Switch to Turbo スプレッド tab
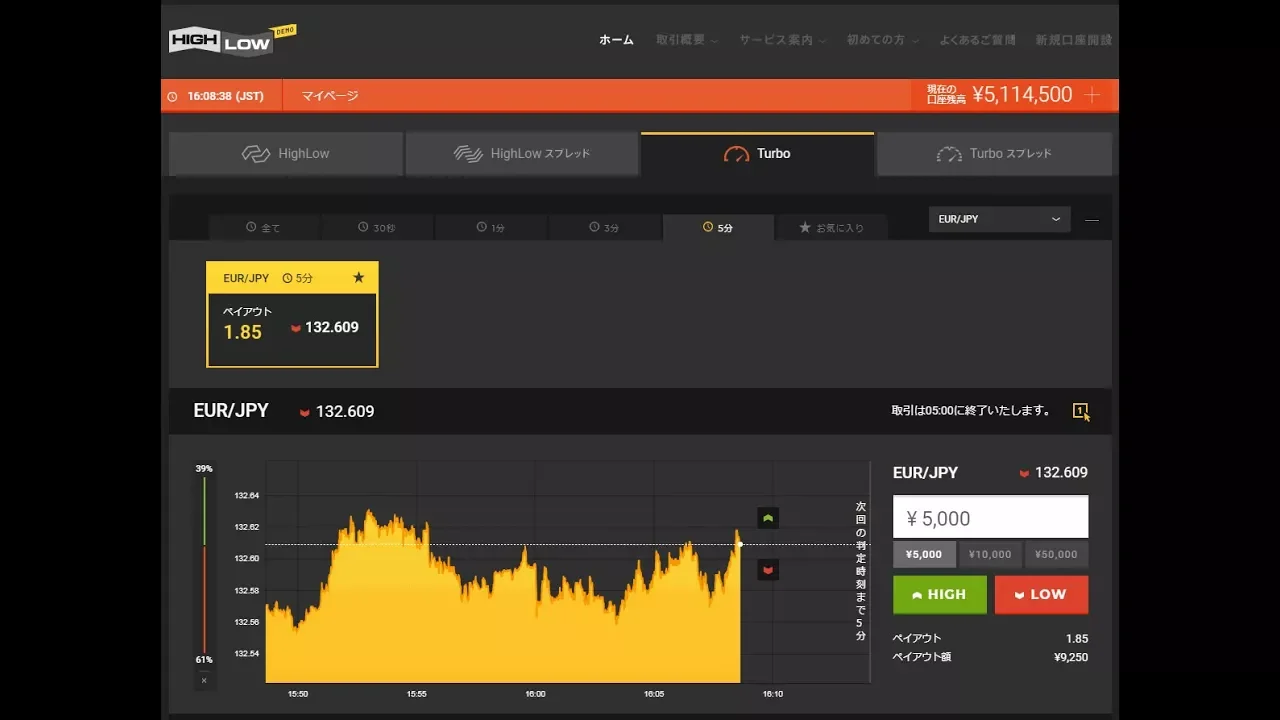 994,154
